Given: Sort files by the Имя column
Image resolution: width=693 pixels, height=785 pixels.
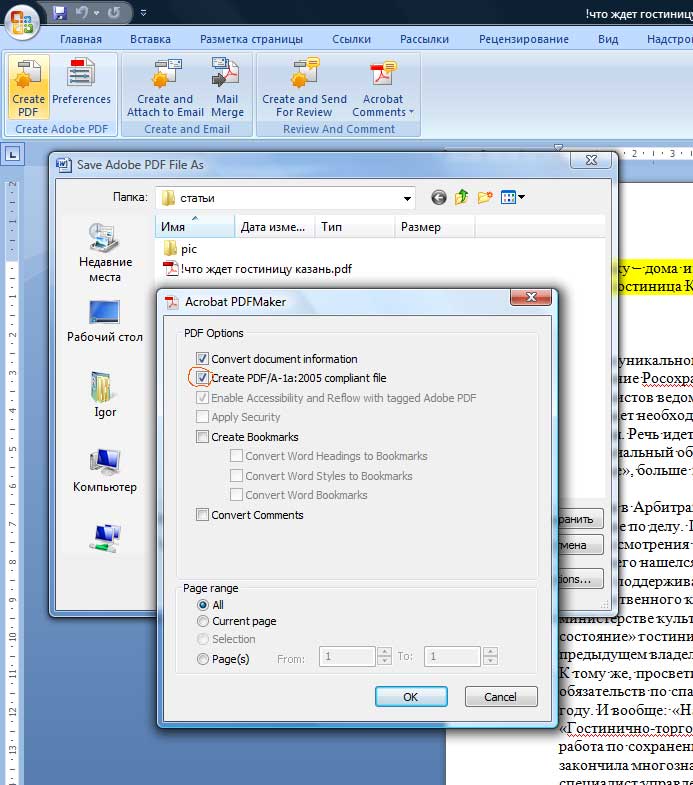Looking at the screenshot, I should click(x=195, y=227).
